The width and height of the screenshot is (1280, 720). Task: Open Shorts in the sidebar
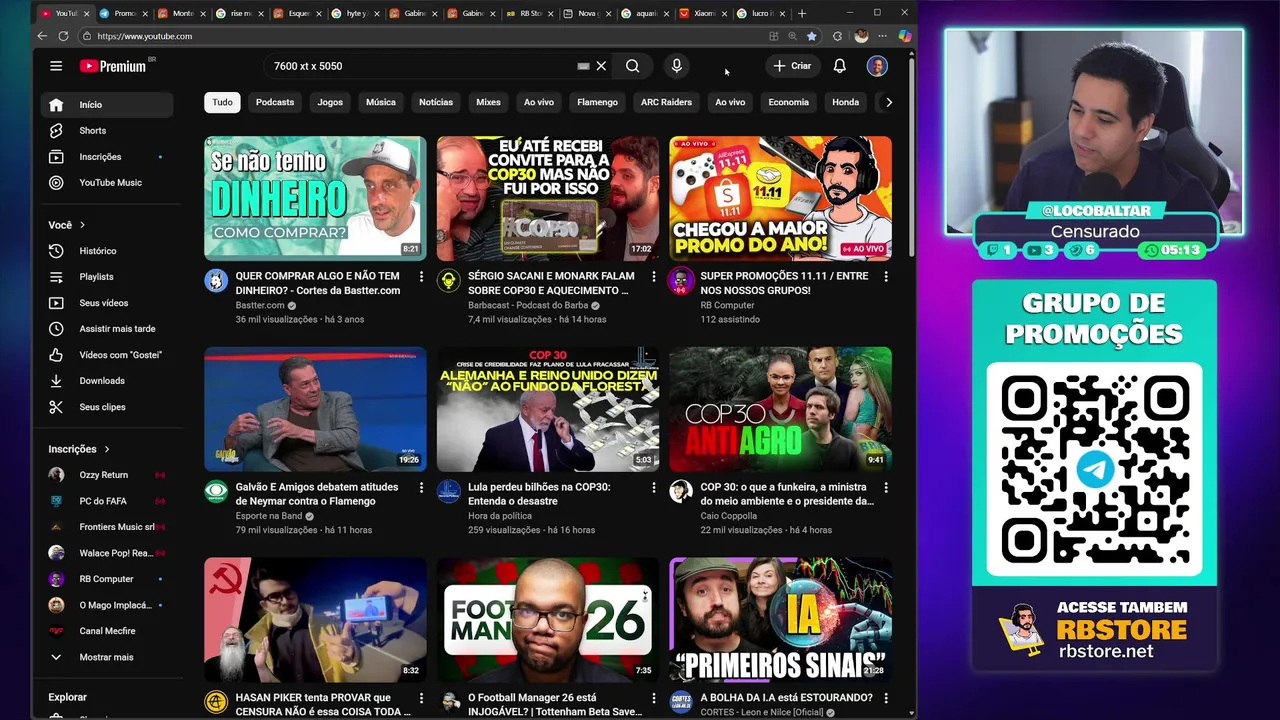tap(107, 130)
